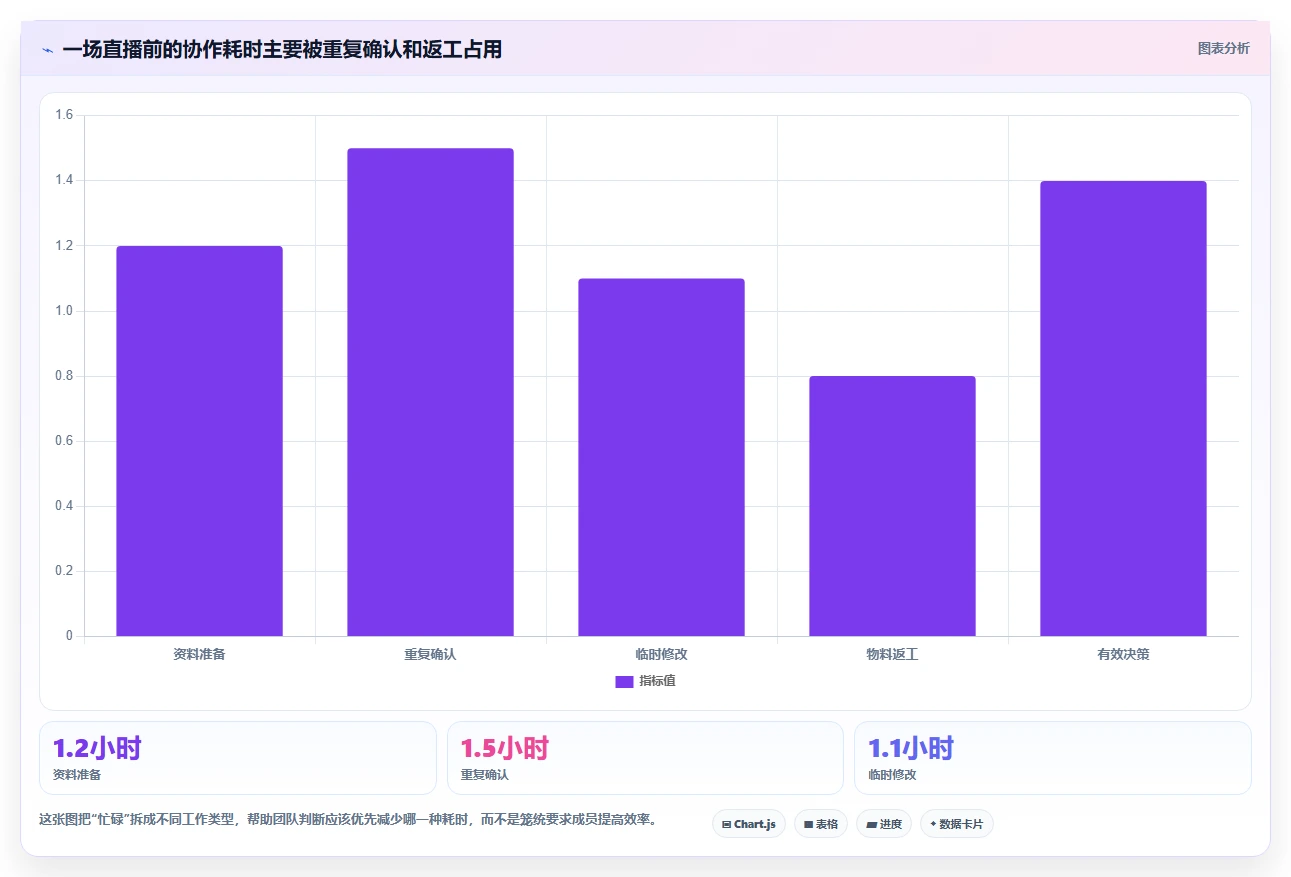Viewport: 1291px width, 877px height.
Task: Click the 重复确认 x-axis label
Action: [430, 655]
